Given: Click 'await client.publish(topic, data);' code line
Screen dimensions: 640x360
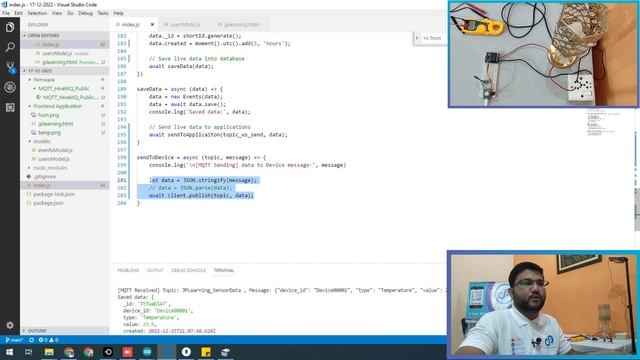Looking at the screenshot, I should click(201, 196).
